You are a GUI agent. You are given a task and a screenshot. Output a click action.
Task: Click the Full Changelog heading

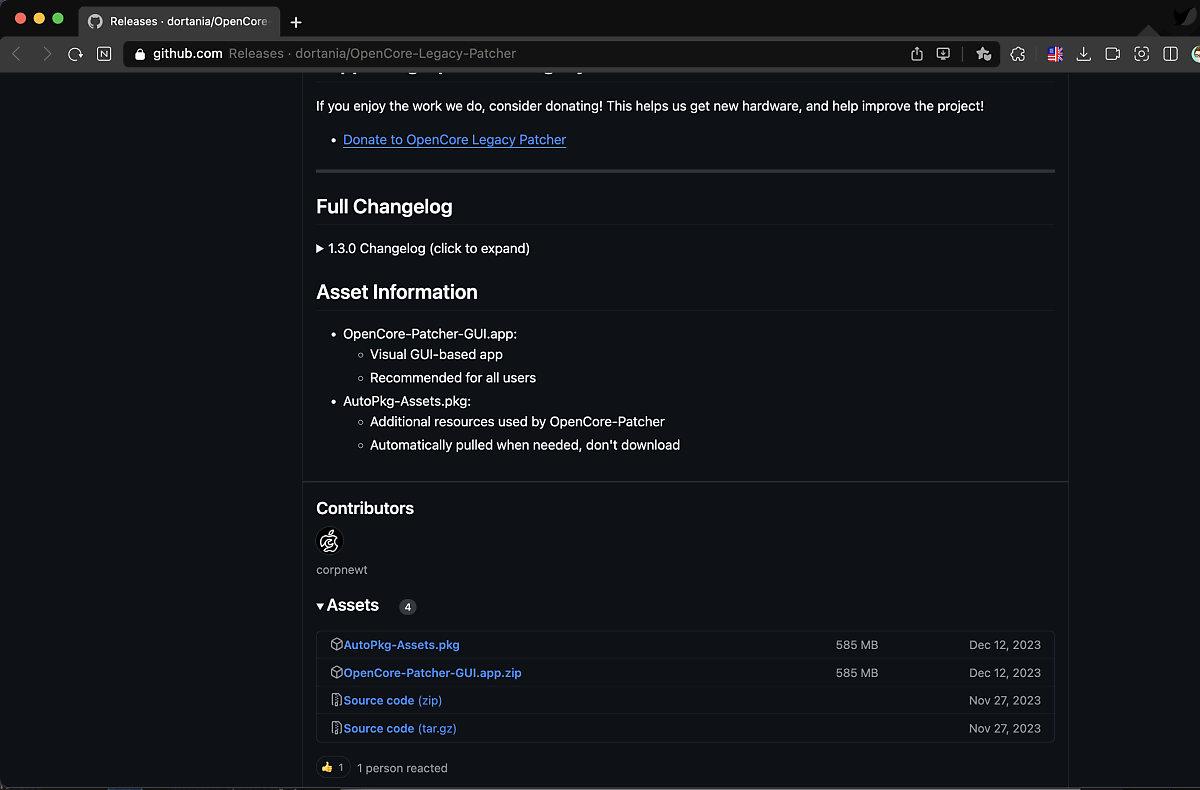coord(384,207)
